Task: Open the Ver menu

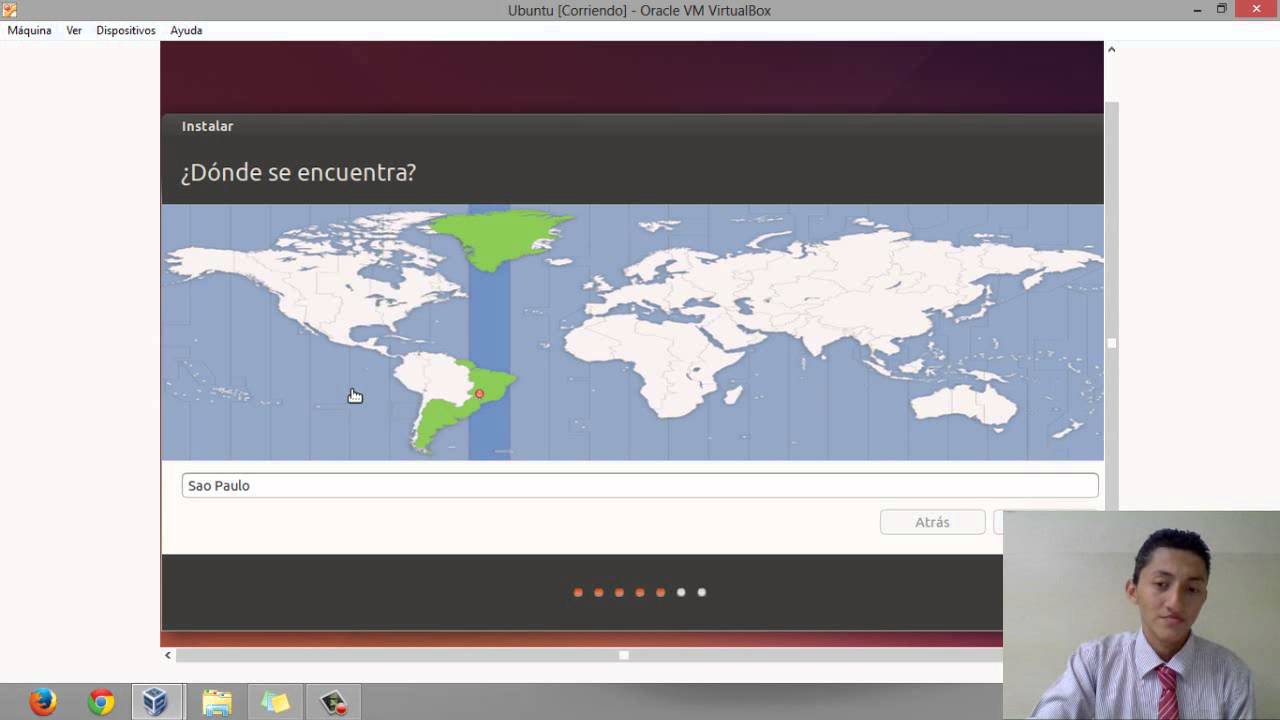Action: tap(74, 30)
